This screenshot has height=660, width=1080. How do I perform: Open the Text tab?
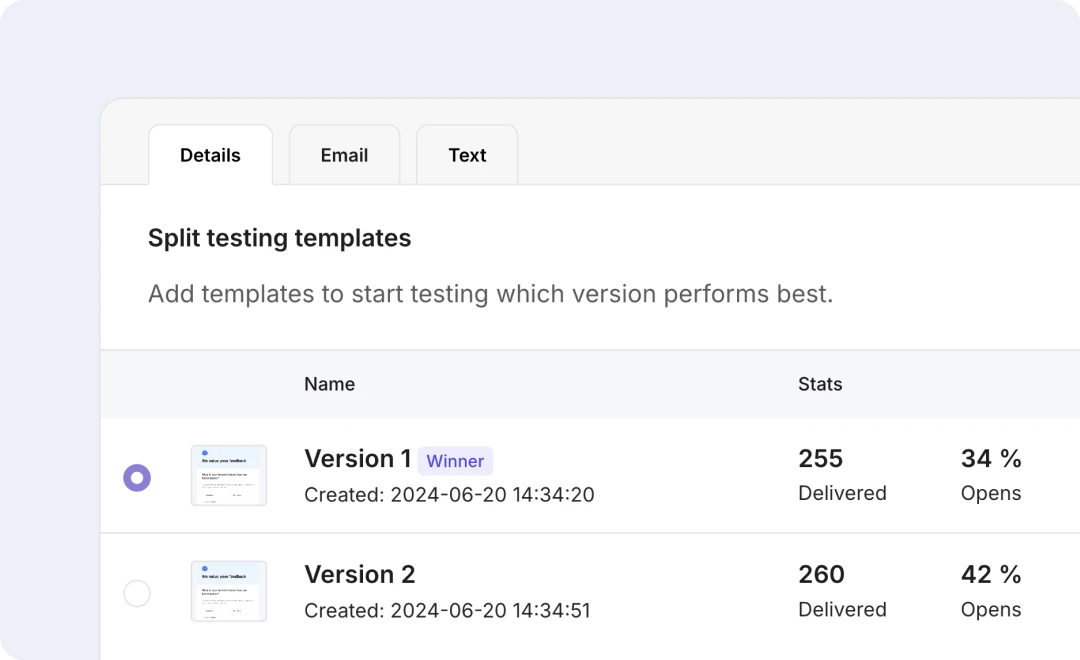tap(467, 155)
